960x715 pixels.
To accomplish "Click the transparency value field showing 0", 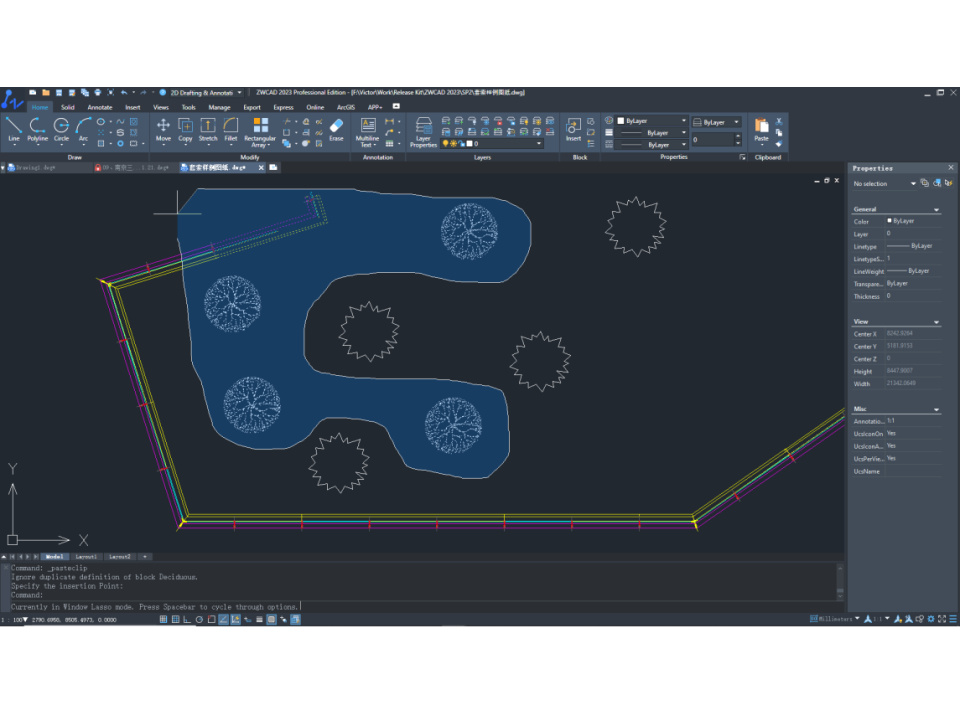I will tap(712, 140).
